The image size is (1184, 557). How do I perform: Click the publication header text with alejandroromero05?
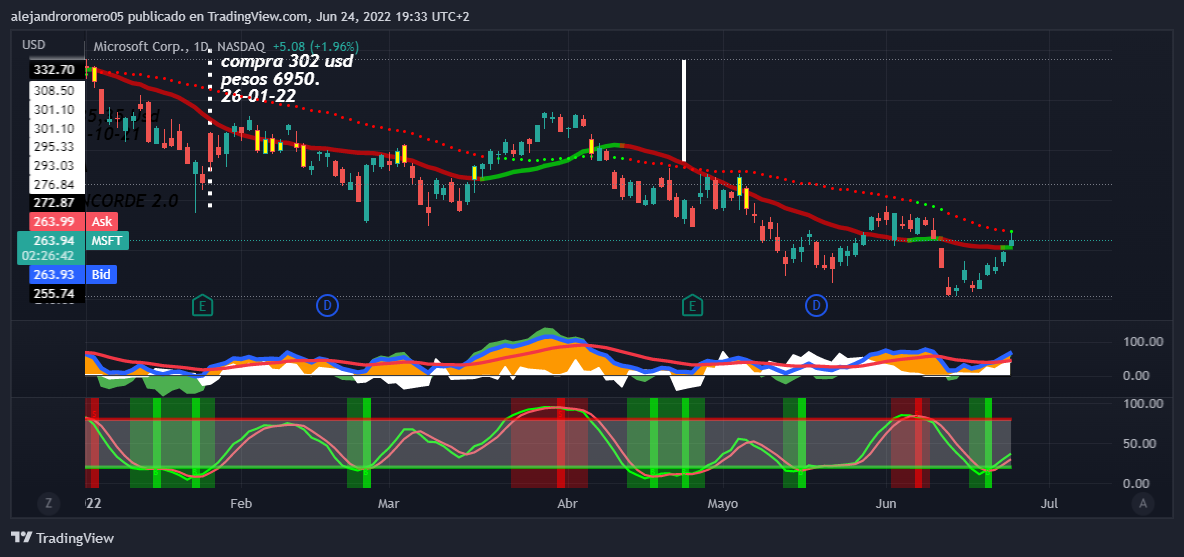click(x=241, y=17)
